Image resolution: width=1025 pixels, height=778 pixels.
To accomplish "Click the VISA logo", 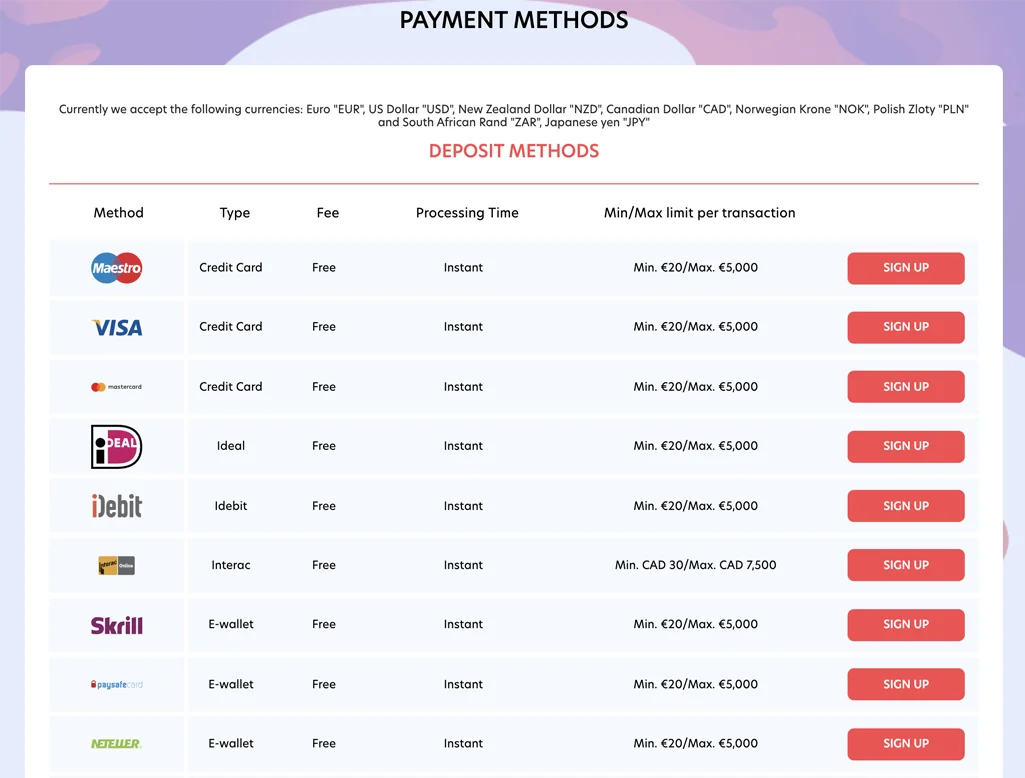I will click(x=117, y=328).
